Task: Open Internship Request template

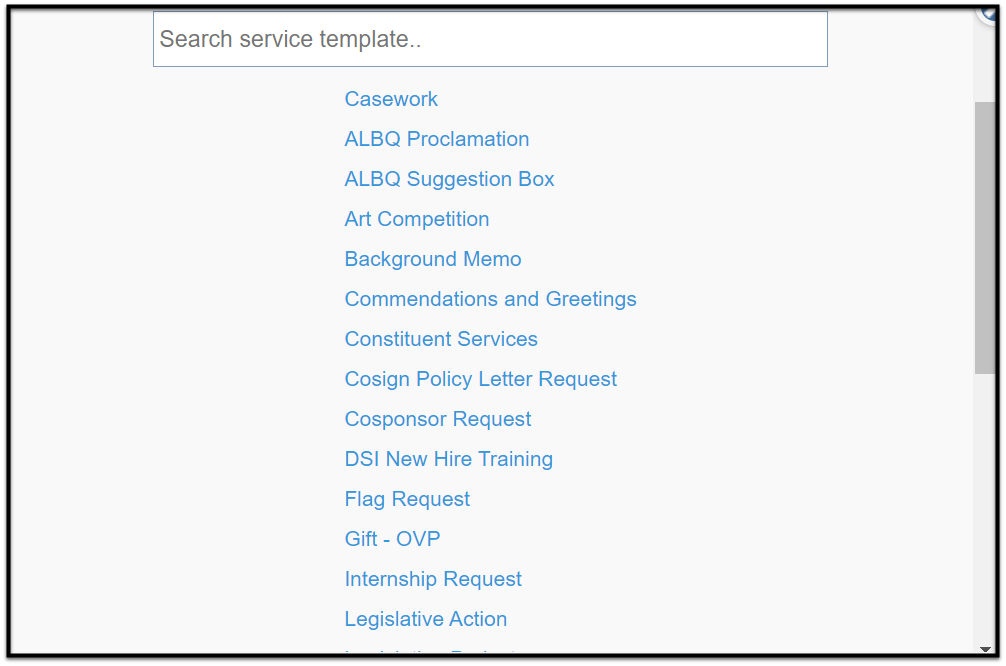Action: point(433,579)
